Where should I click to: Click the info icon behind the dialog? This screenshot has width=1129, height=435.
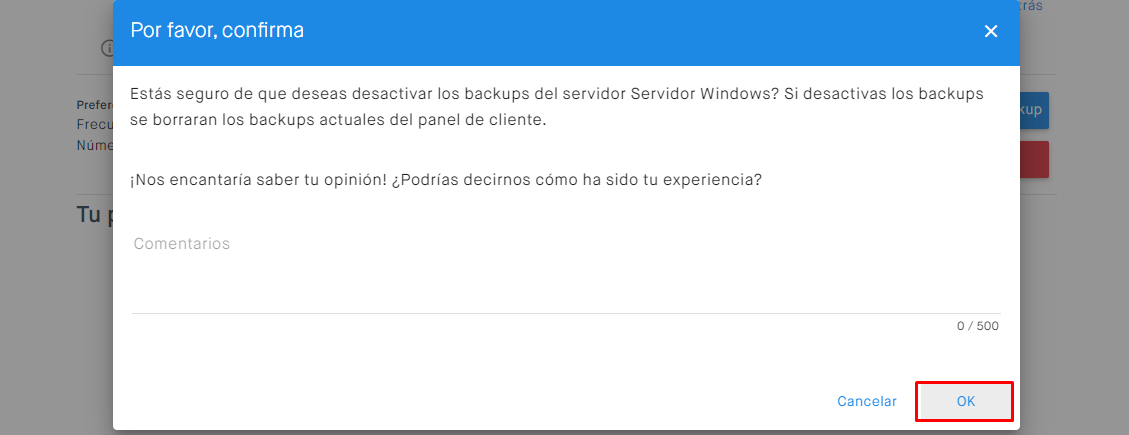(106, 48)
